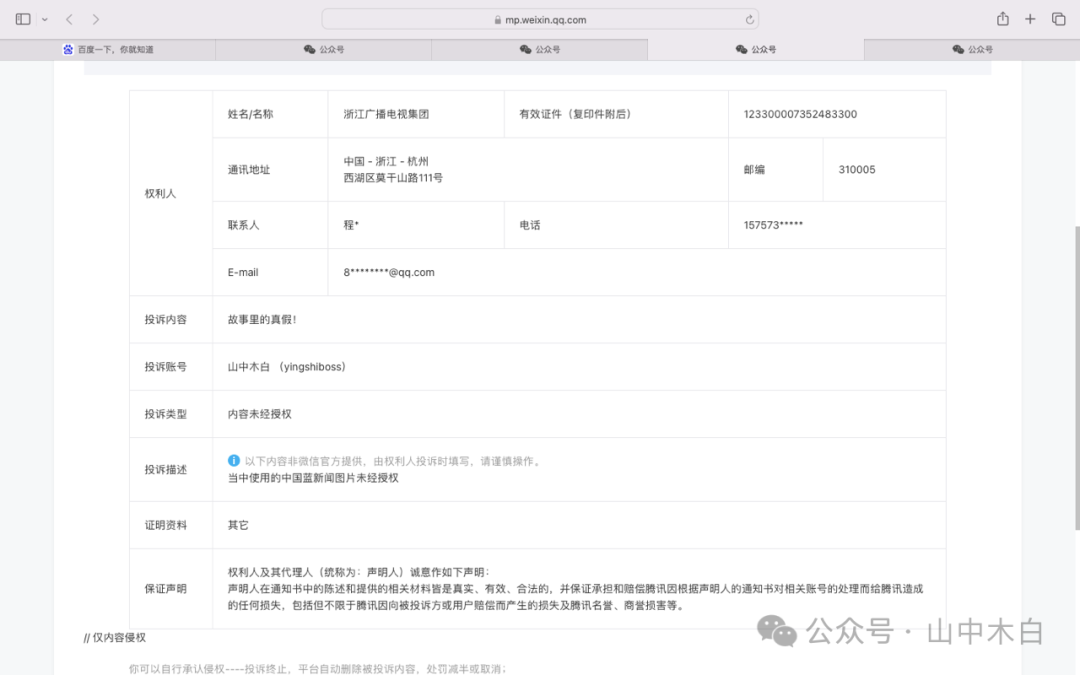Click the text 浙江广播电视集团
Image resolution: width=1080 pixels, height=675 pixels.
(x=386, y=114)
